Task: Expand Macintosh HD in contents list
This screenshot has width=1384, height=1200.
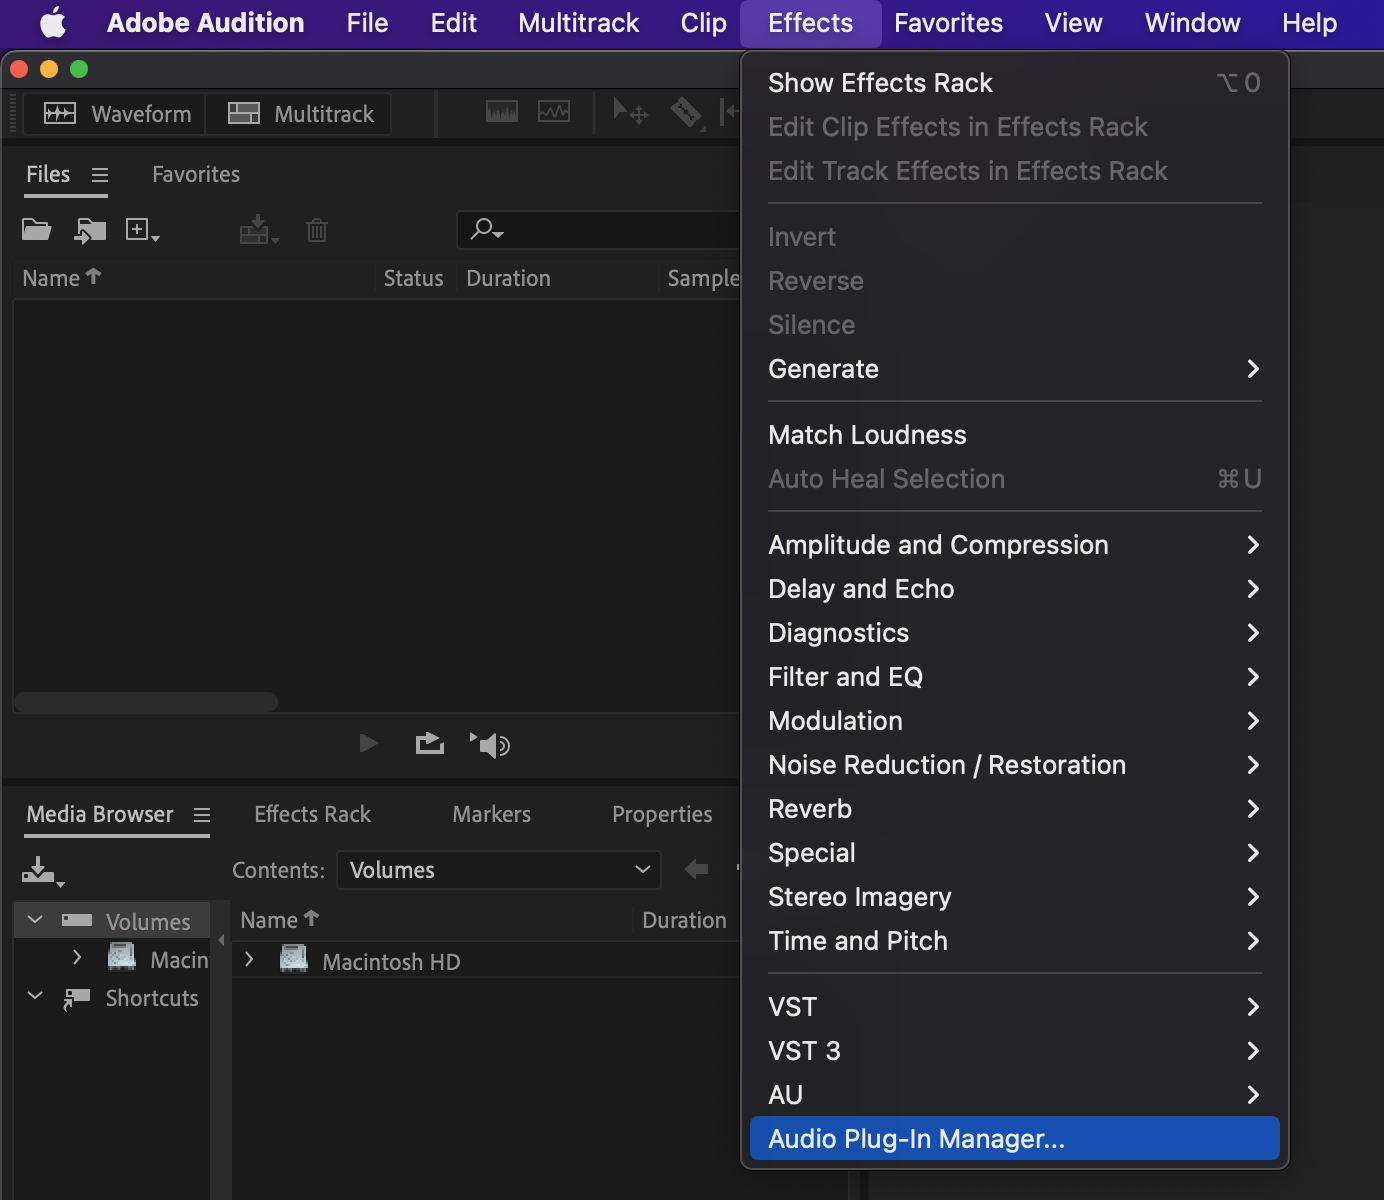Action: [249, 960]
